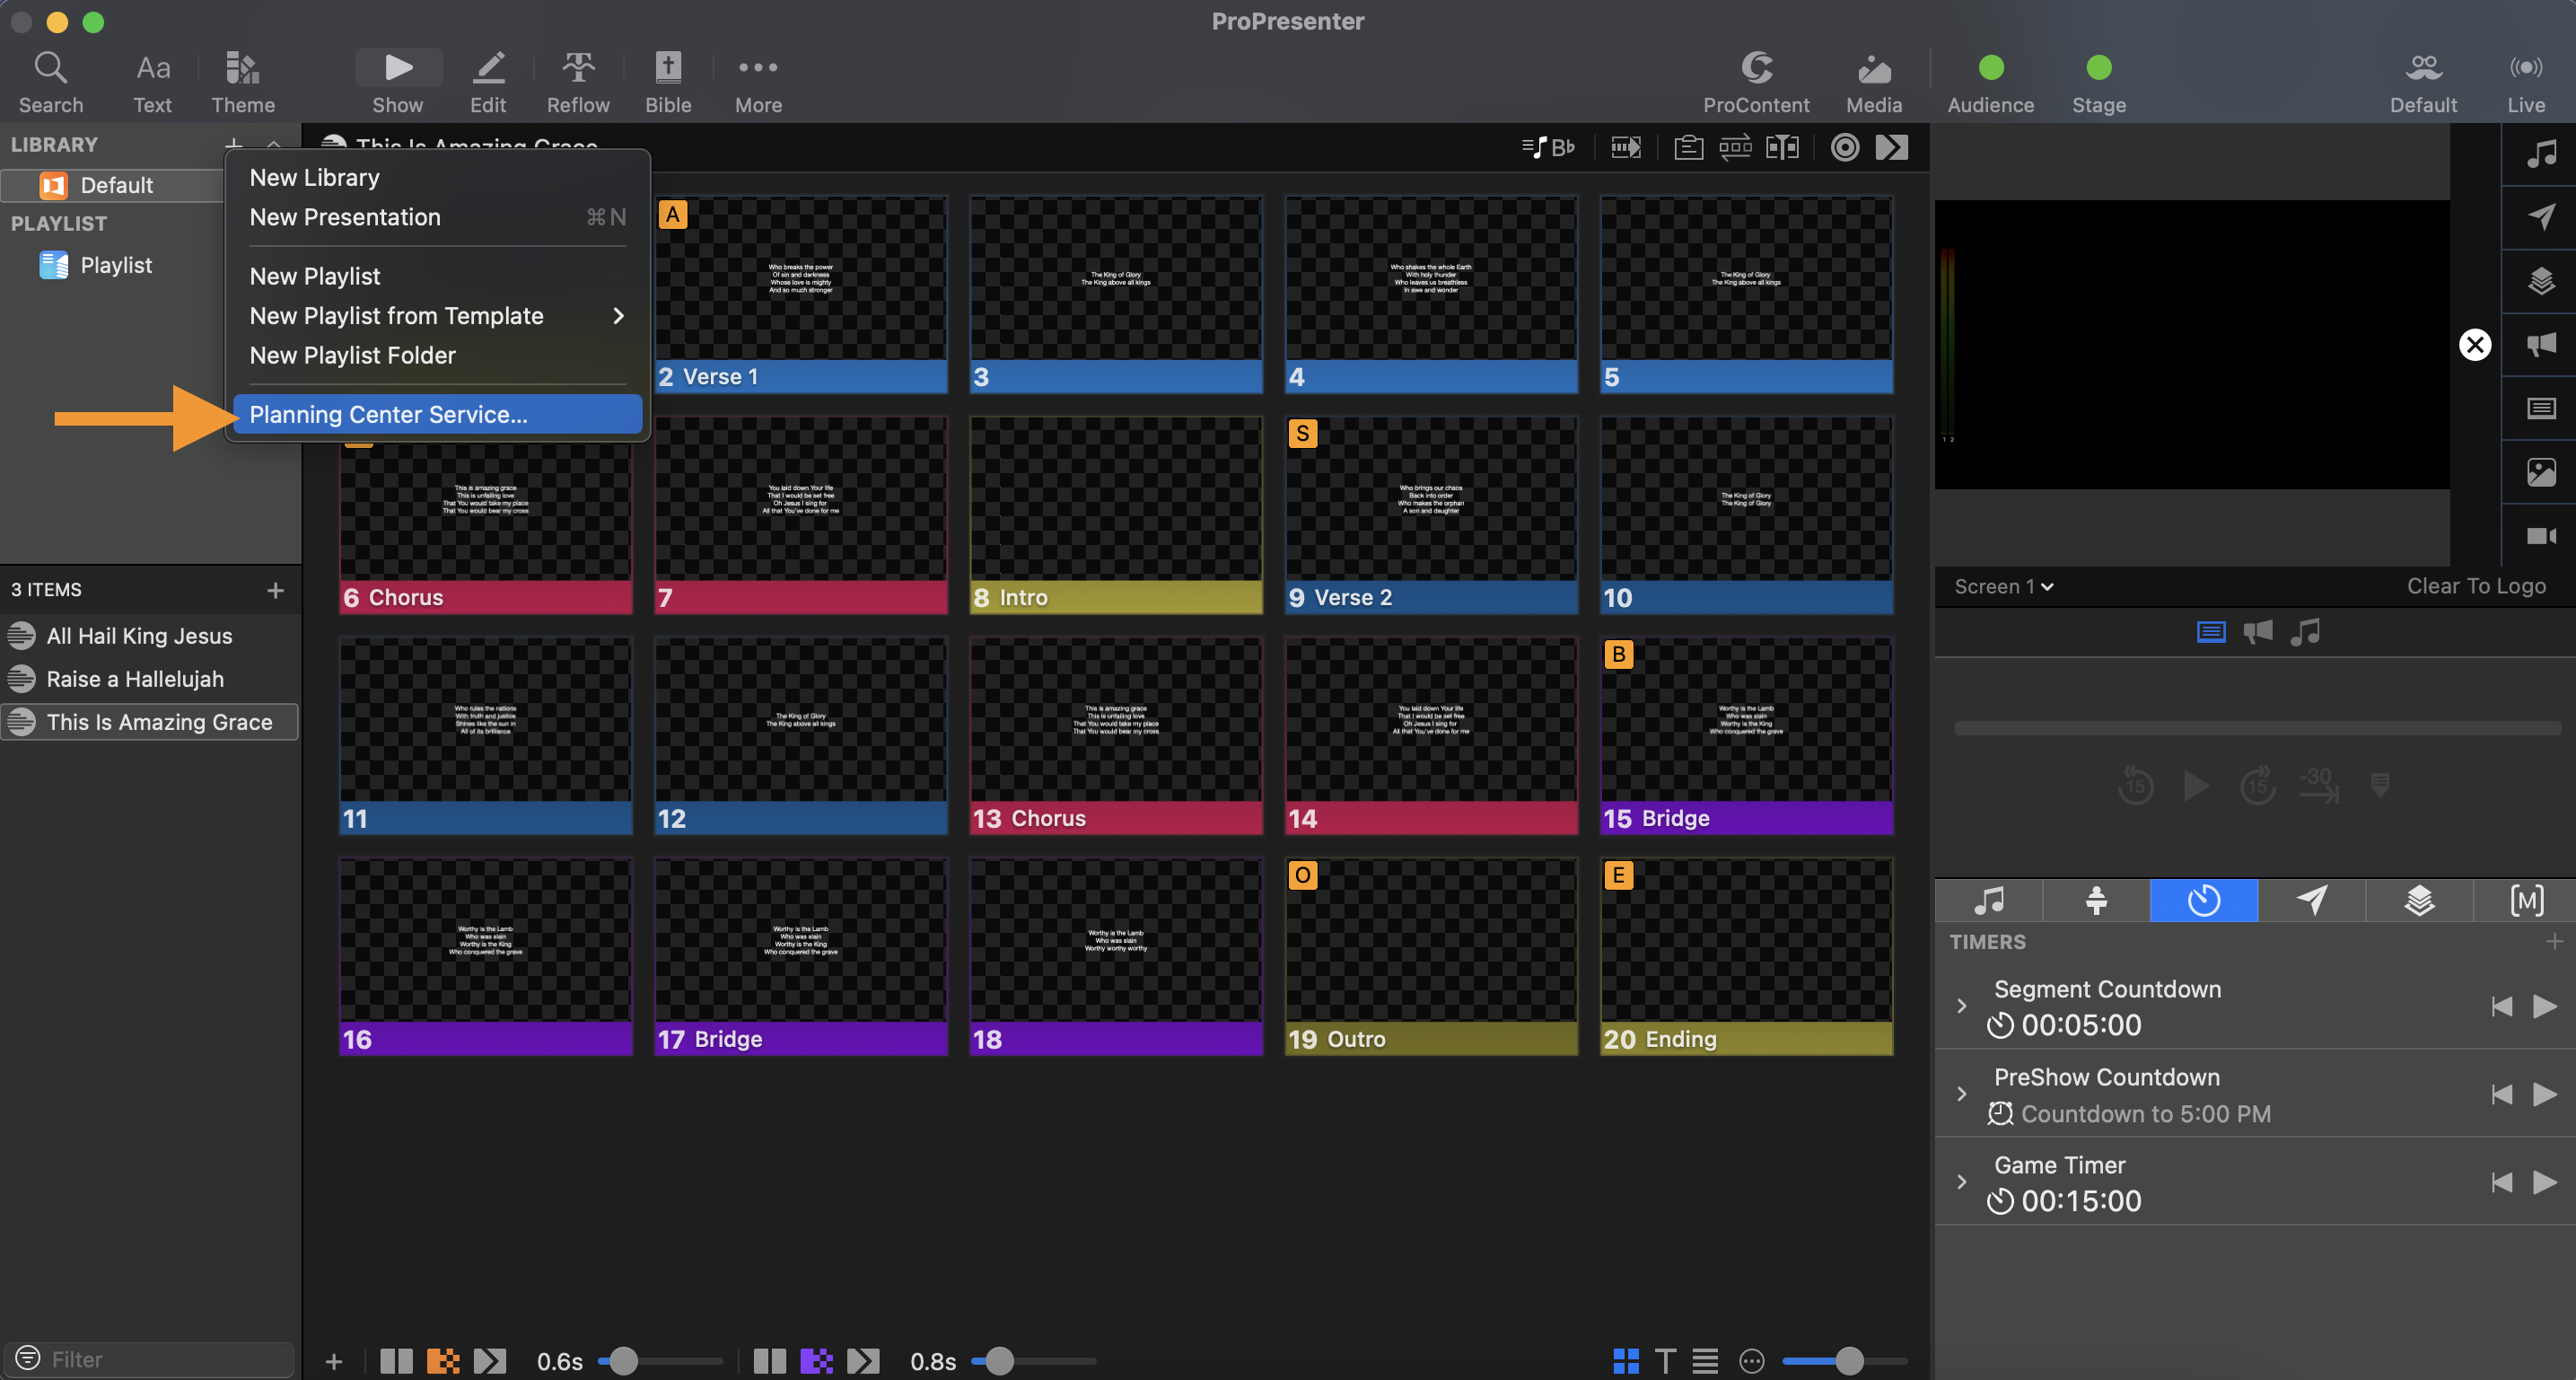Select New Playlist menu item

438,276
